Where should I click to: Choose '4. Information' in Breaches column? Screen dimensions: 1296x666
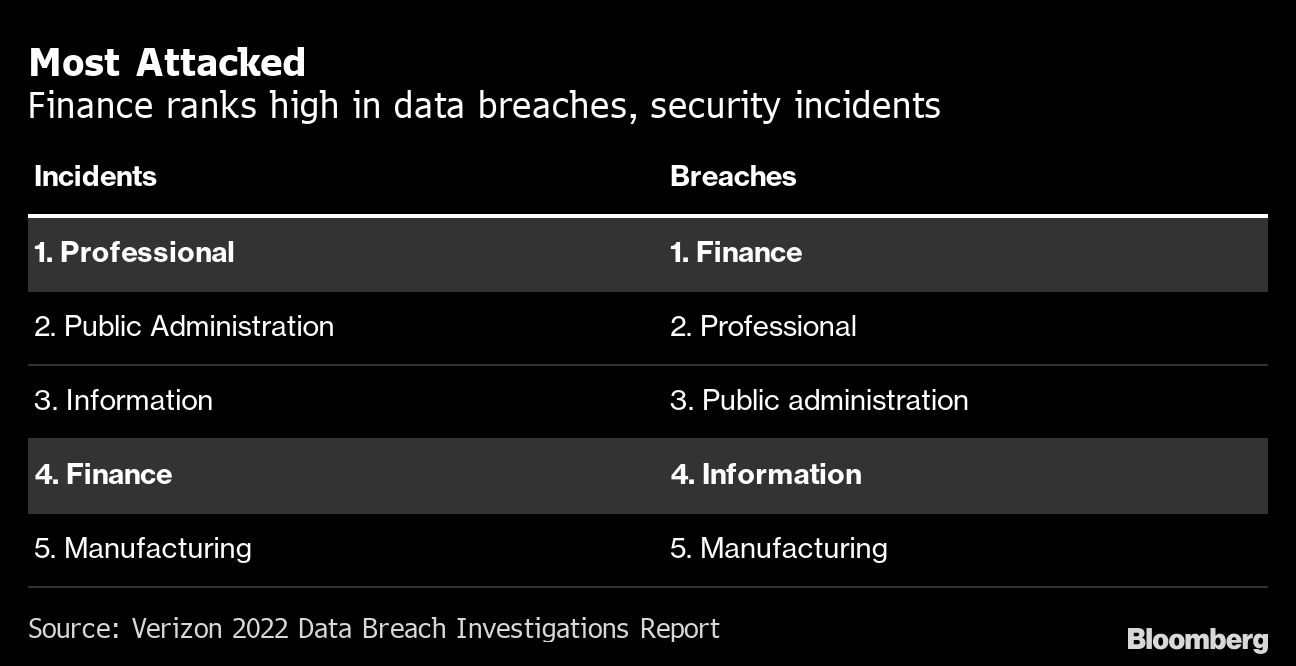(x=765, y=474)
